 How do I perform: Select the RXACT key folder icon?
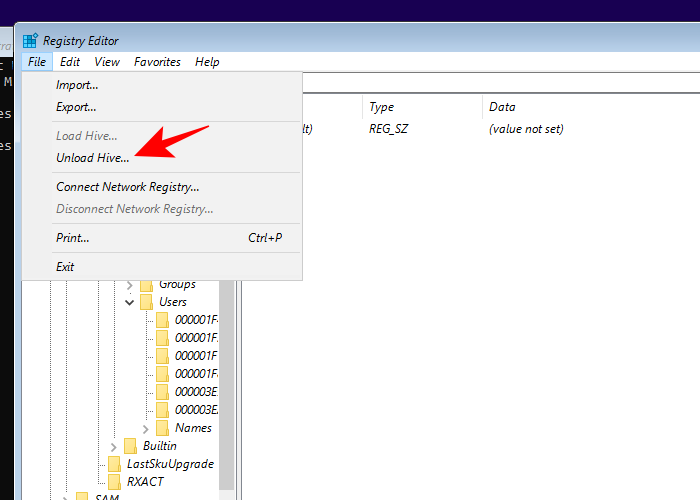(x=115, y=481)
